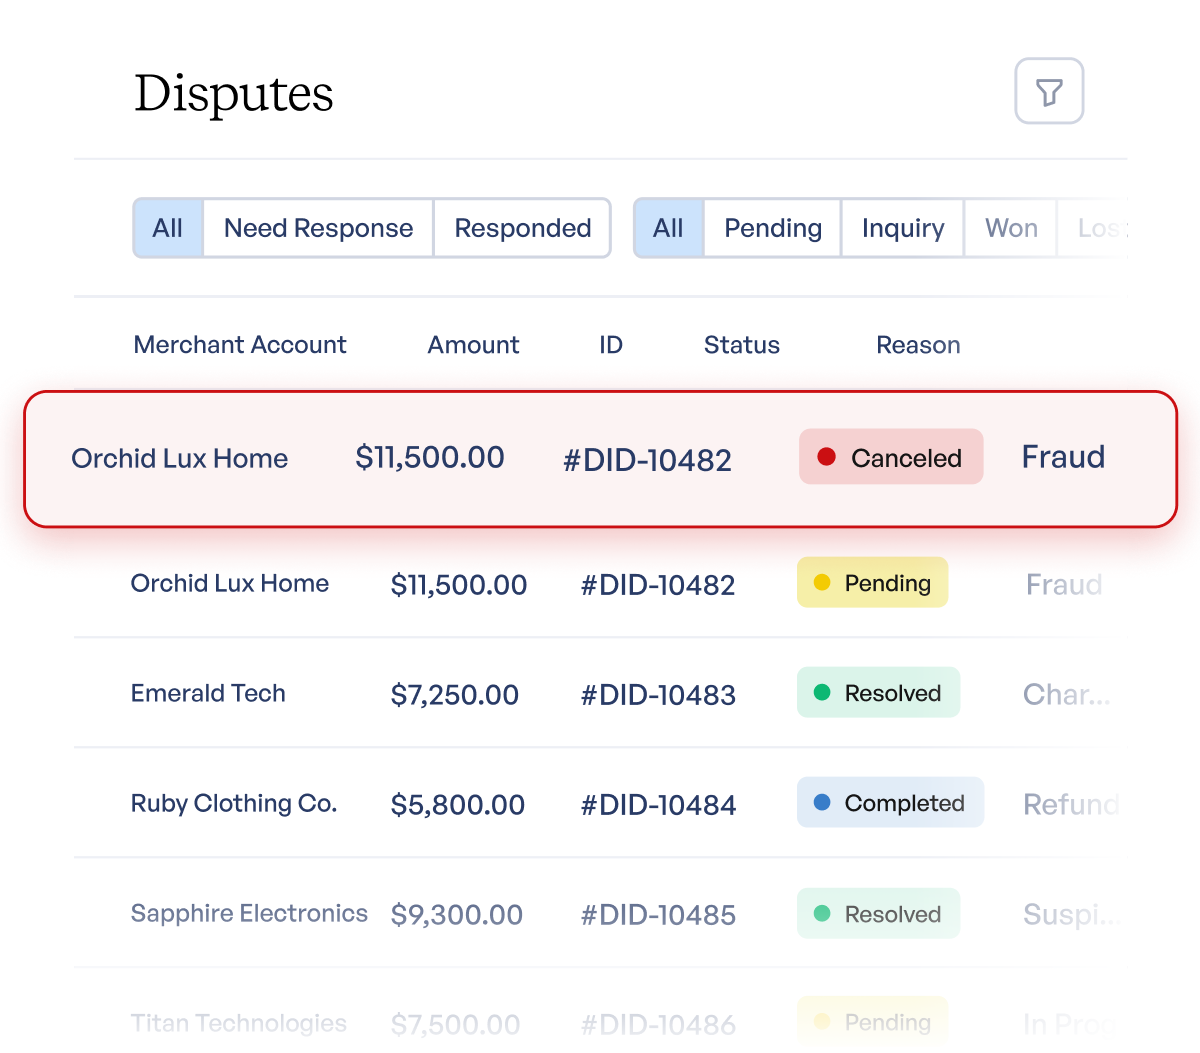Choose 'All' in the response filter group
1200x1053 pixels.
pyautogui.click(x=168, y=228)
